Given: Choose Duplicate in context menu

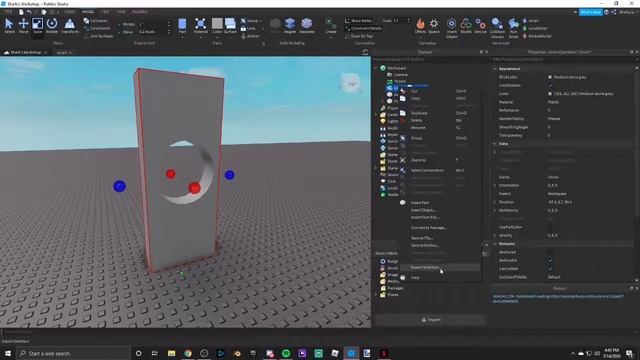Looking at the screenshot, I should pos(440,113).
